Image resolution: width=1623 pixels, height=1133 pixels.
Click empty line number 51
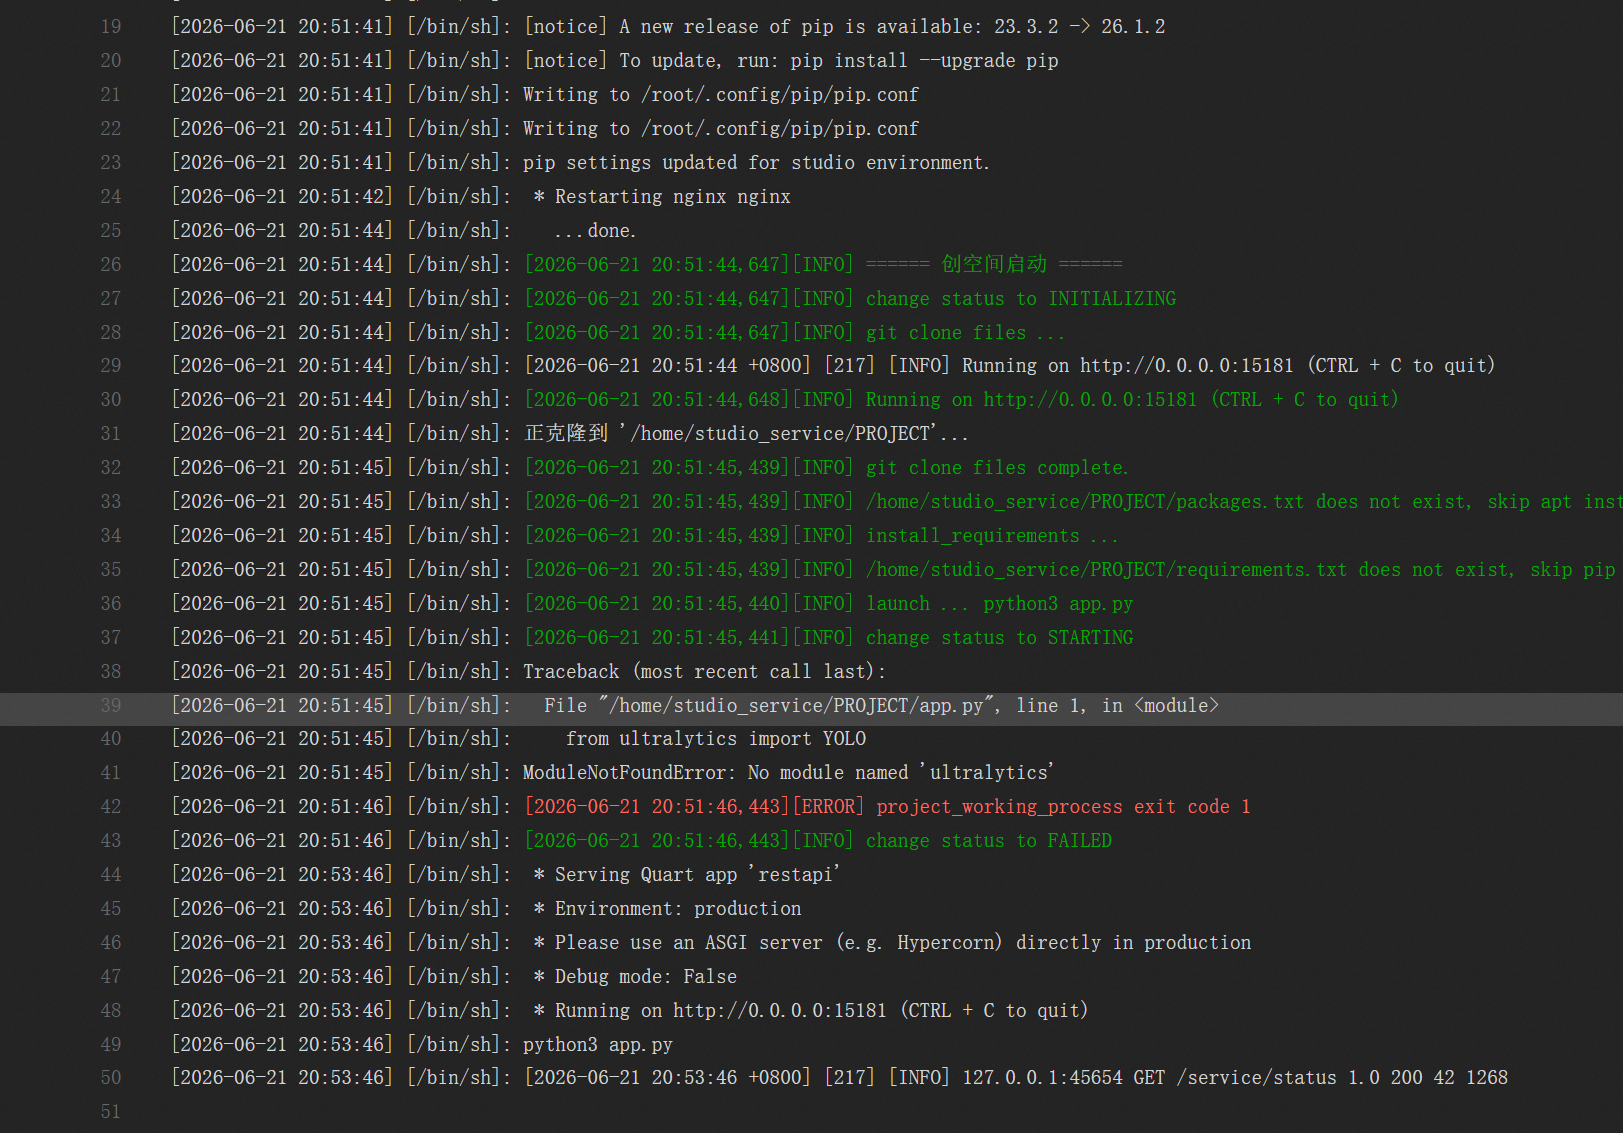tap(110, 1112)
